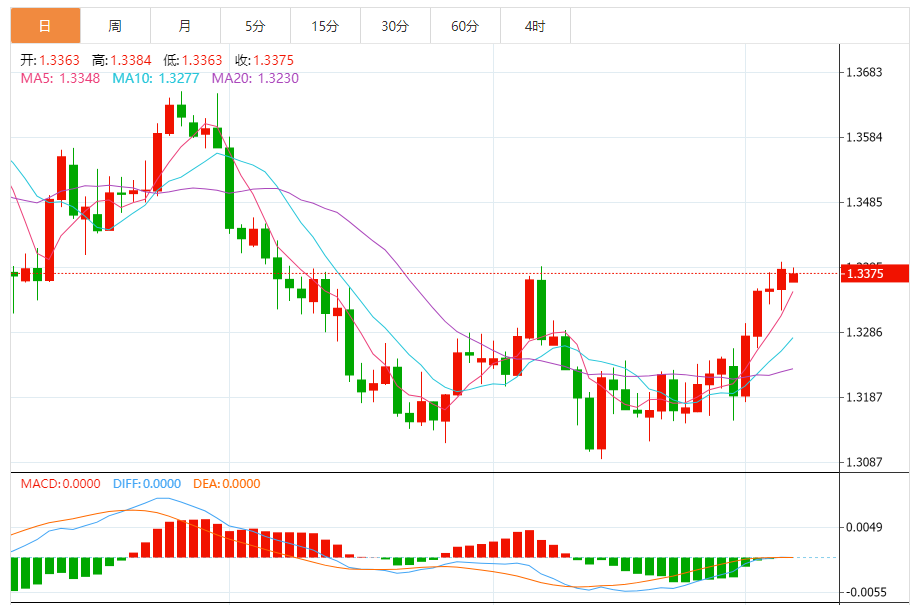Click the 1.3087 price axis label

tap(864, 462)
